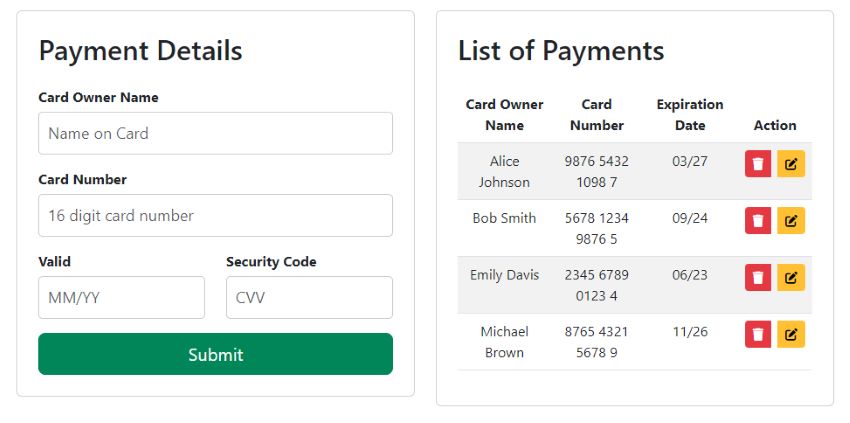Click the green Submit button
850x423 pixels.
(x=215, y=354)
